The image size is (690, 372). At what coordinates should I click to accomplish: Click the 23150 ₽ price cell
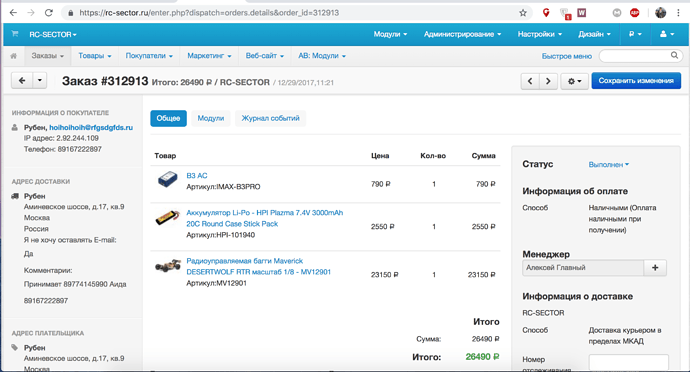(384, 275)
